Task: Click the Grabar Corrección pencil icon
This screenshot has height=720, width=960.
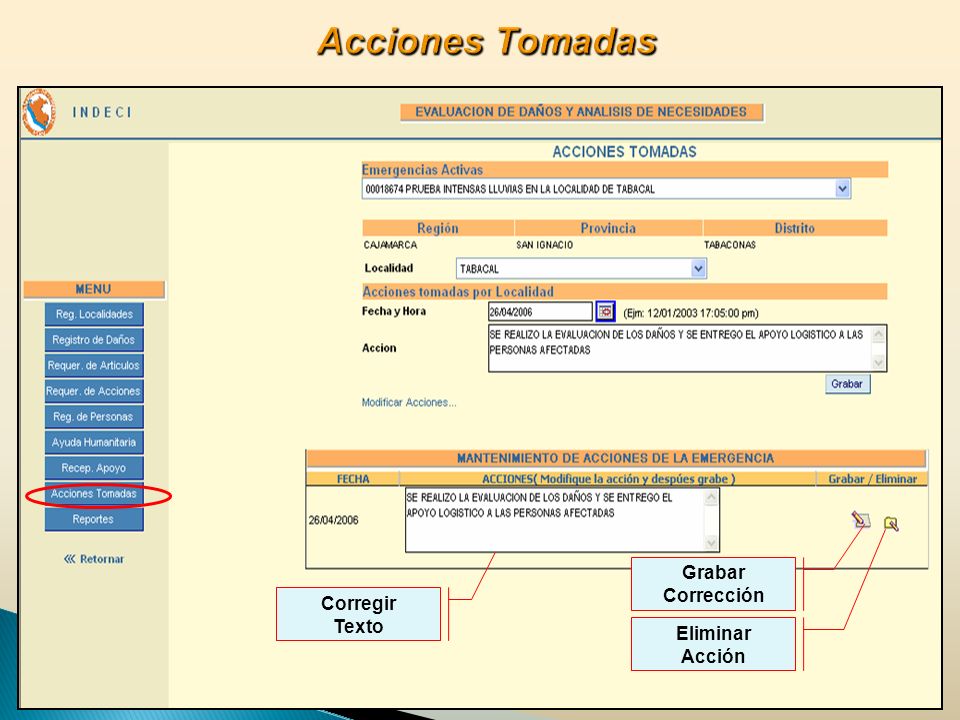Action: point(860,520)
